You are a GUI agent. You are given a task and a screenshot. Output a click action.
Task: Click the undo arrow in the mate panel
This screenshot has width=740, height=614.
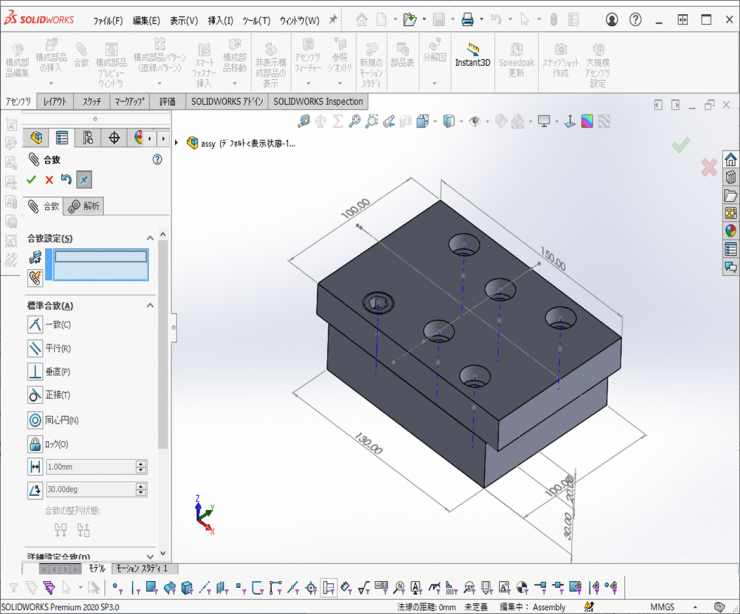point(66,179)
